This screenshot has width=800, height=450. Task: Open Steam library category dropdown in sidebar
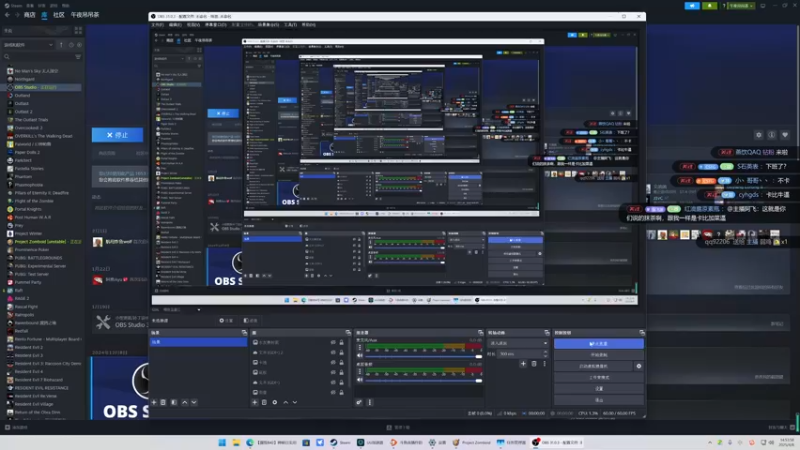coord(28,45)
